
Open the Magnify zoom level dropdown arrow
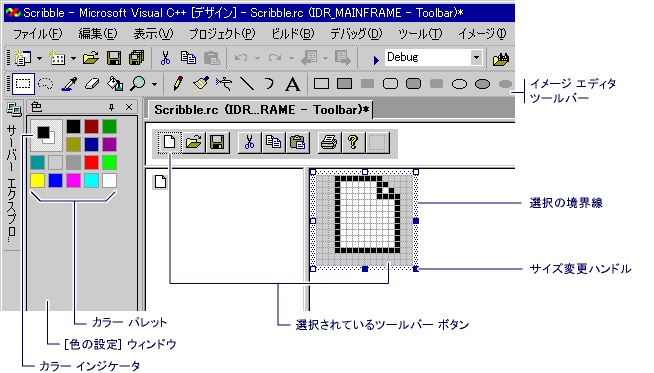[155, 84]
